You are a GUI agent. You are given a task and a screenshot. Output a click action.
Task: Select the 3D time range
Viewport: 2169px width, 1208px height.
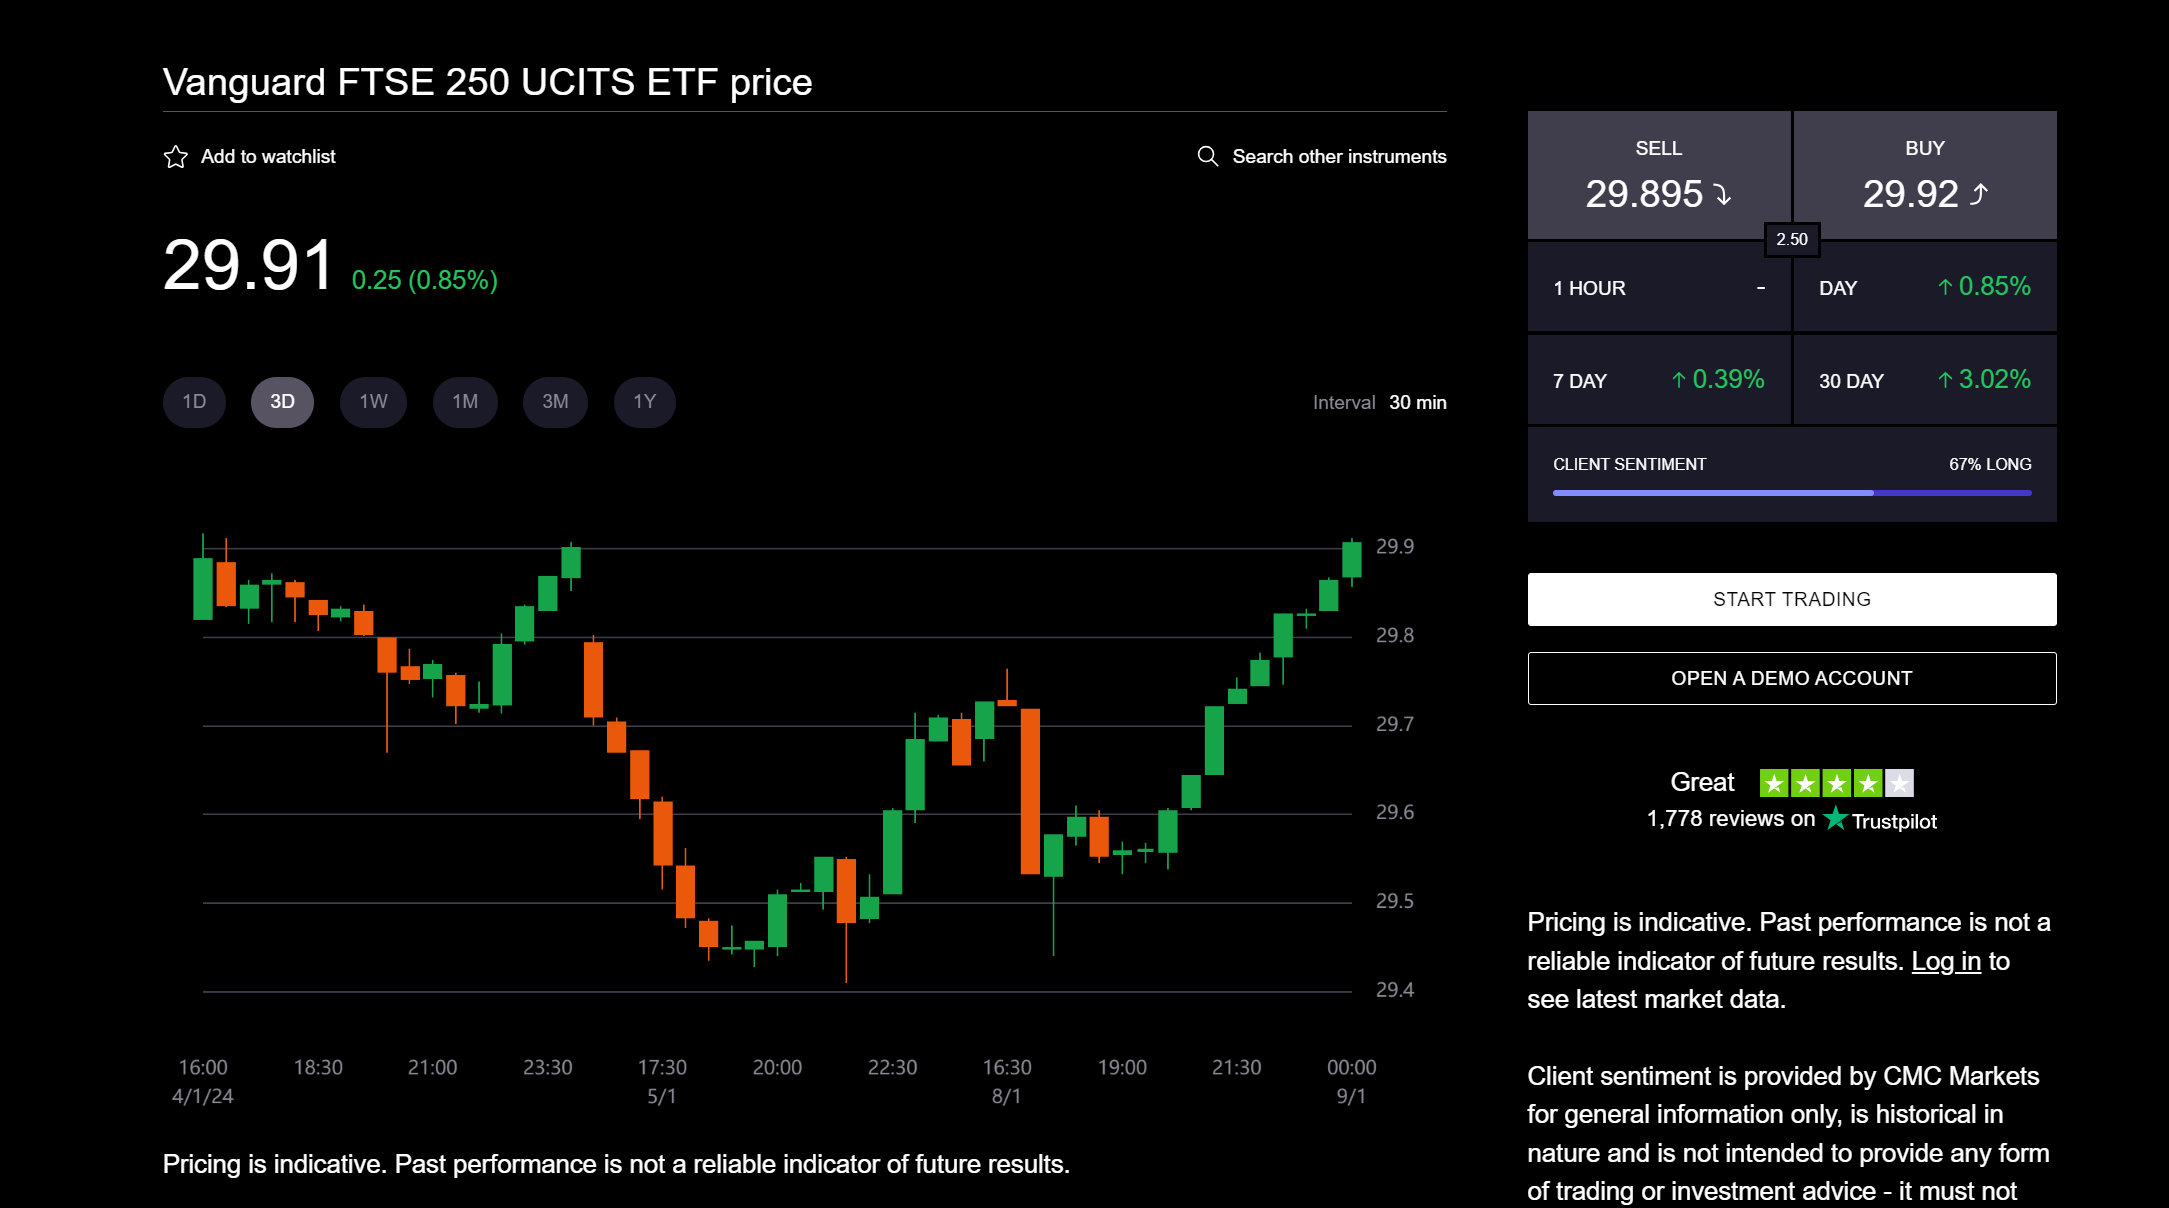282,402
